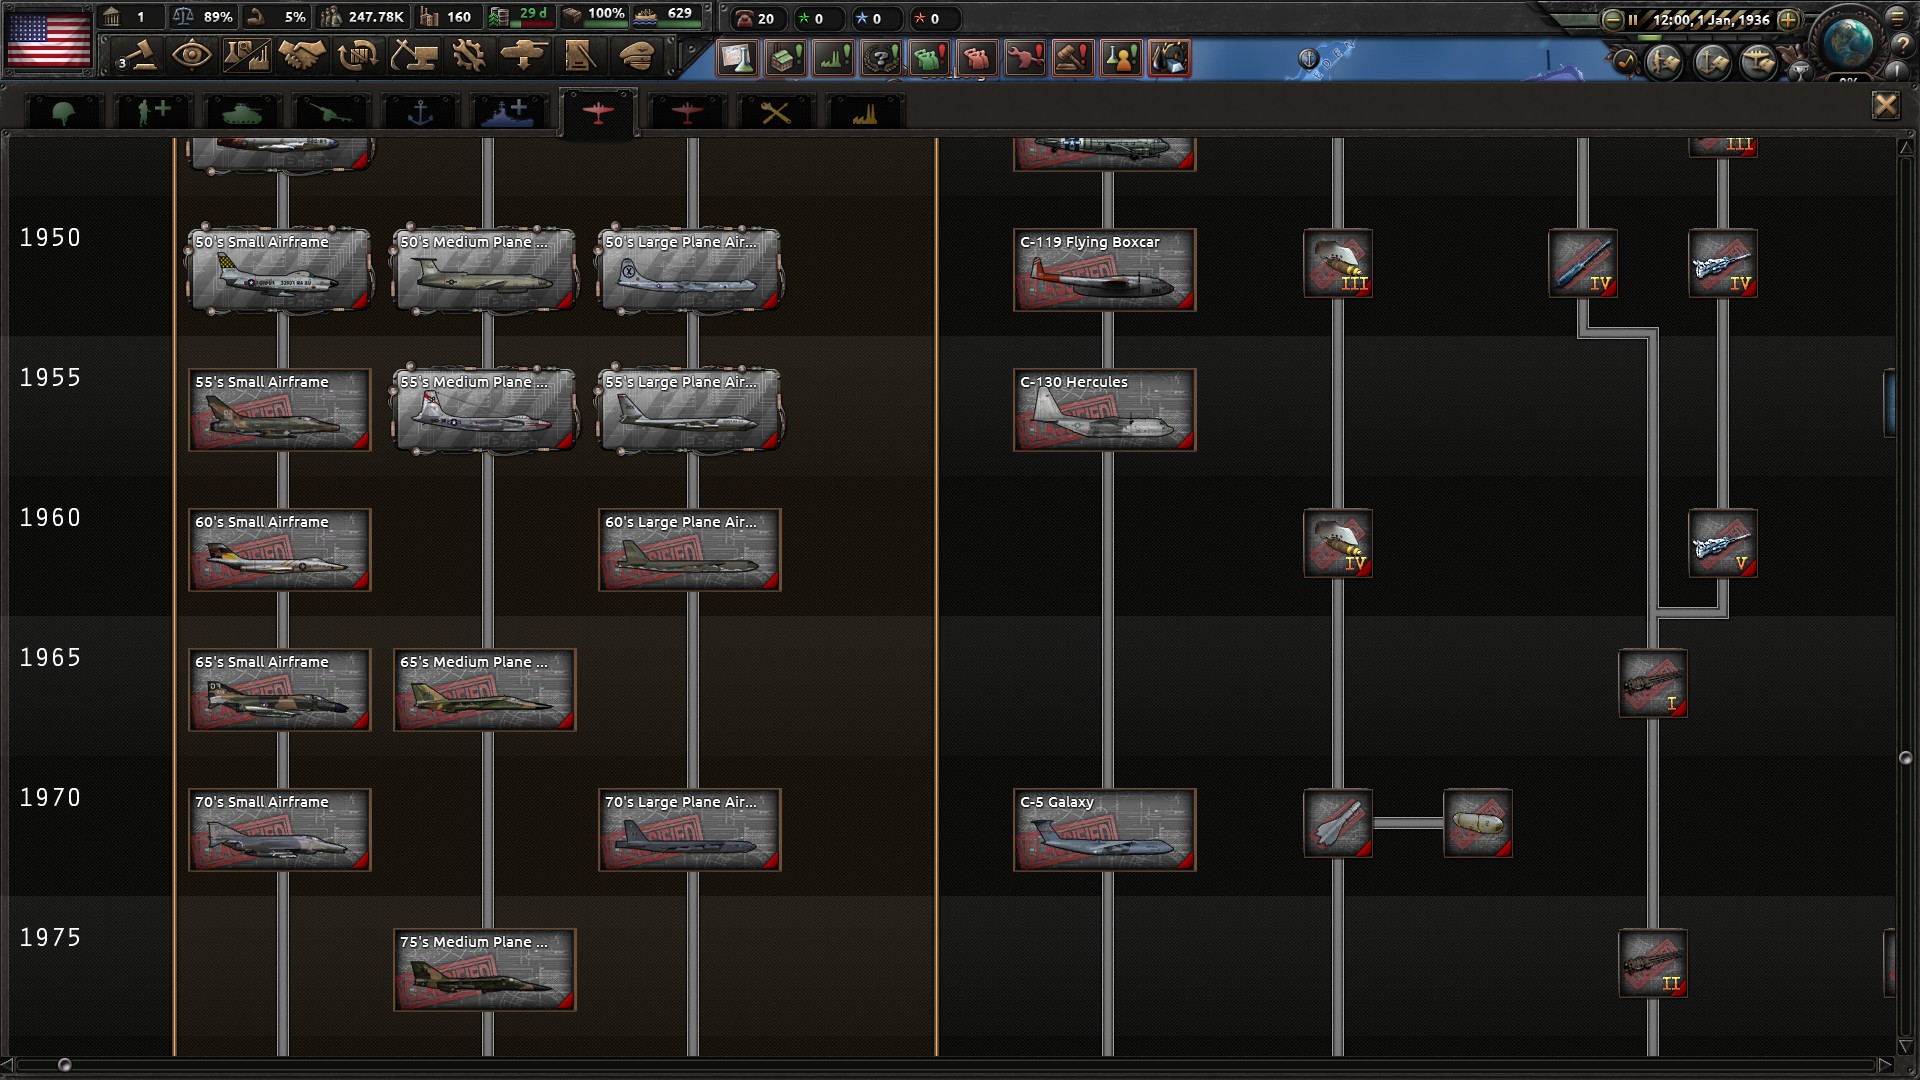This screenshot has width=1920, height=1080.
Task: Click the horizontal scrollbar handle at bottom
Action: [65, 1065]
